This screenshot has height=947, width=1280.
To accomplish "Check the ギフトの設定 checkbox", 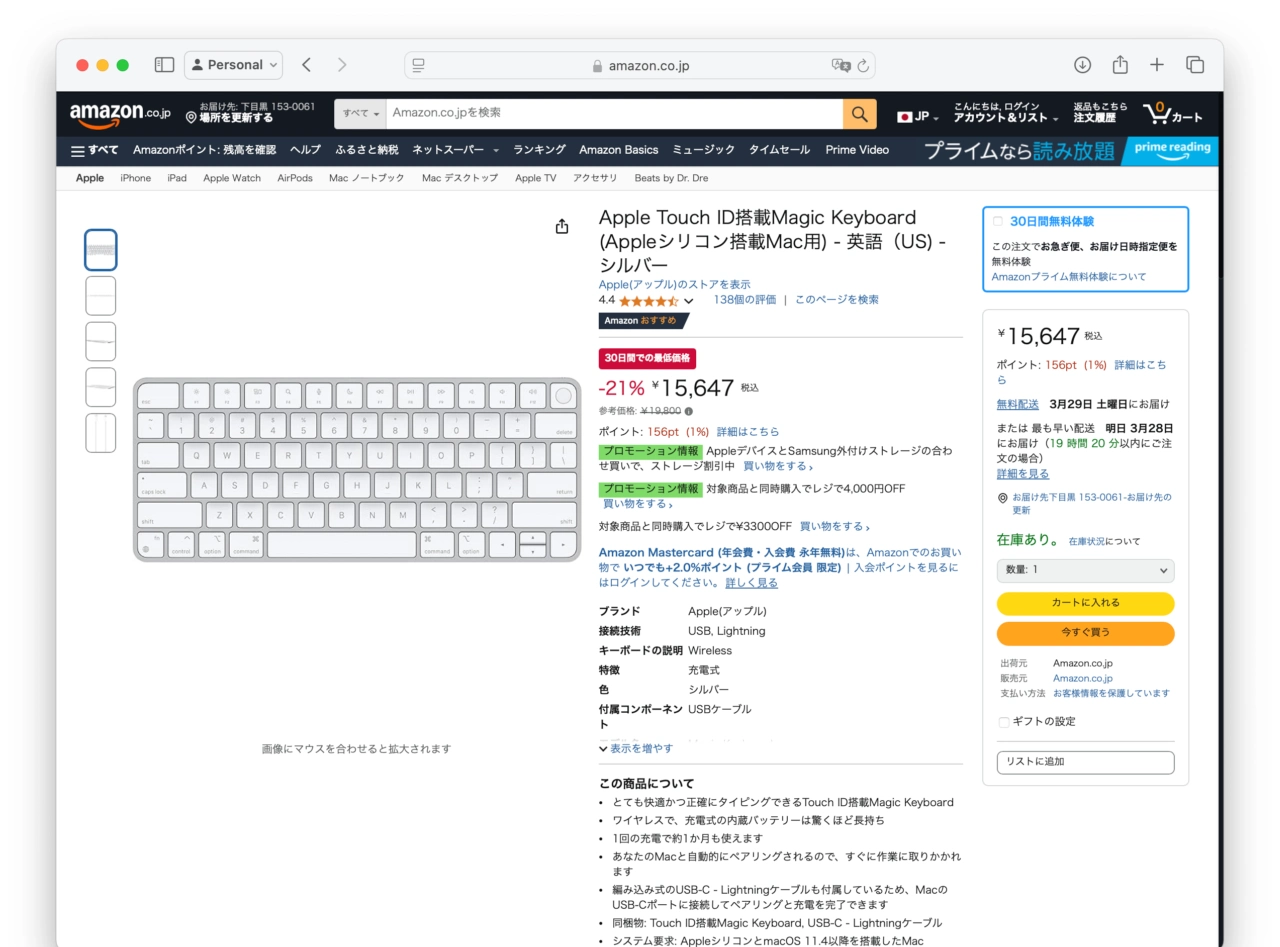I will point(1003,722).
